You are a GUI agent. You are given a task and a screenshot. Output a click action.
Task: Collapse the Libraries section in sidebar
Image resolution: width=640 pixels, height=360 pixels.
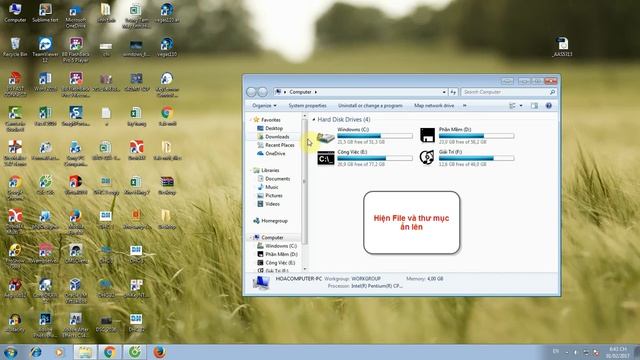tap(251, 170)
